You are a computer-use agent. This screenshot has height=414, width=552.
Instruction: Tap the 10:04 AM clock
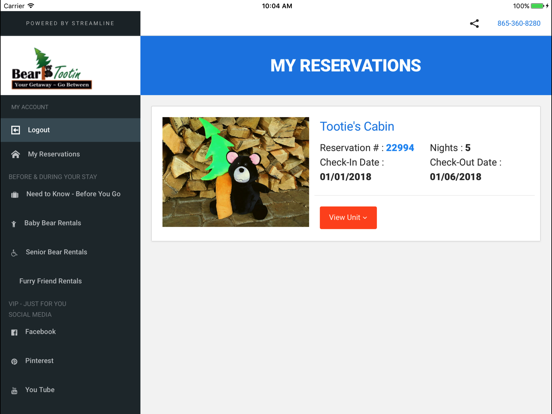pos(277,6)
